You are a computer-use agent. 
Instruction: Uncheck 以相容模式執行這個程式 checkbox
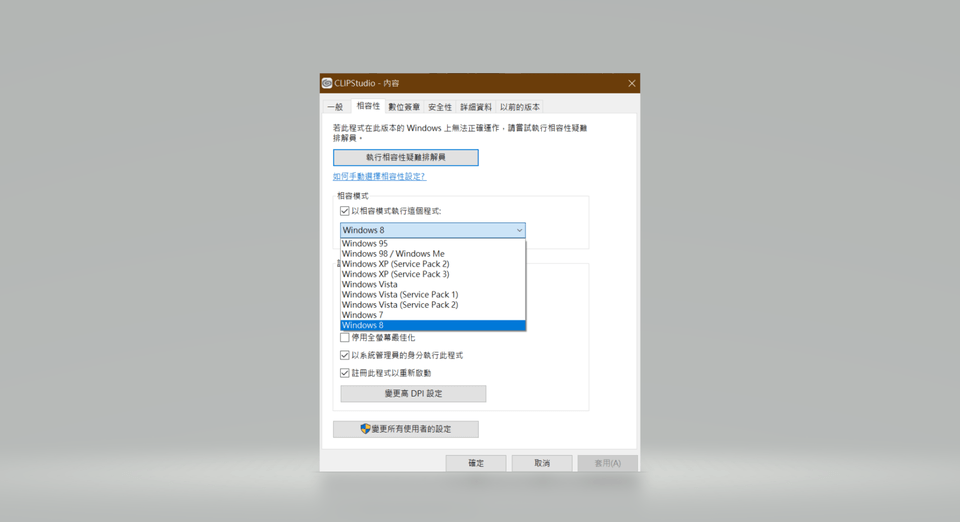pyautogui.click(x=345, y=211)
